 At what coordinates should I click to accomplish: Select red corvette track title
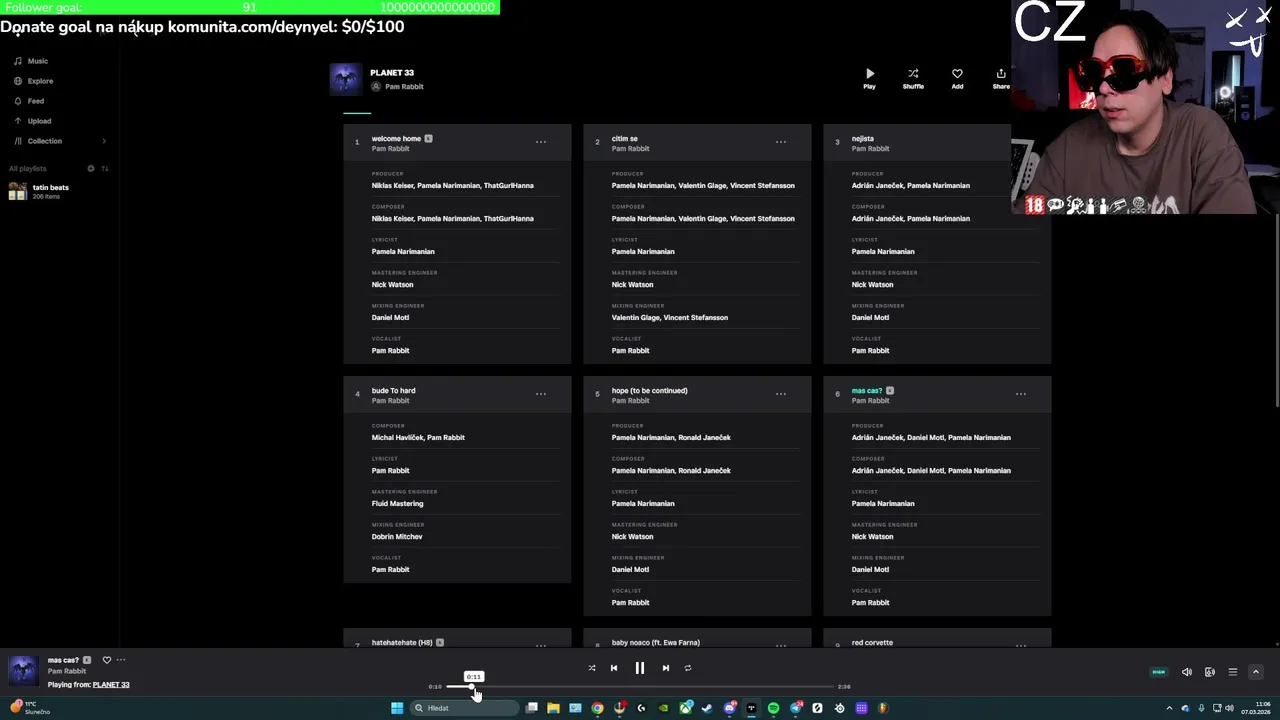click(873, 643)
